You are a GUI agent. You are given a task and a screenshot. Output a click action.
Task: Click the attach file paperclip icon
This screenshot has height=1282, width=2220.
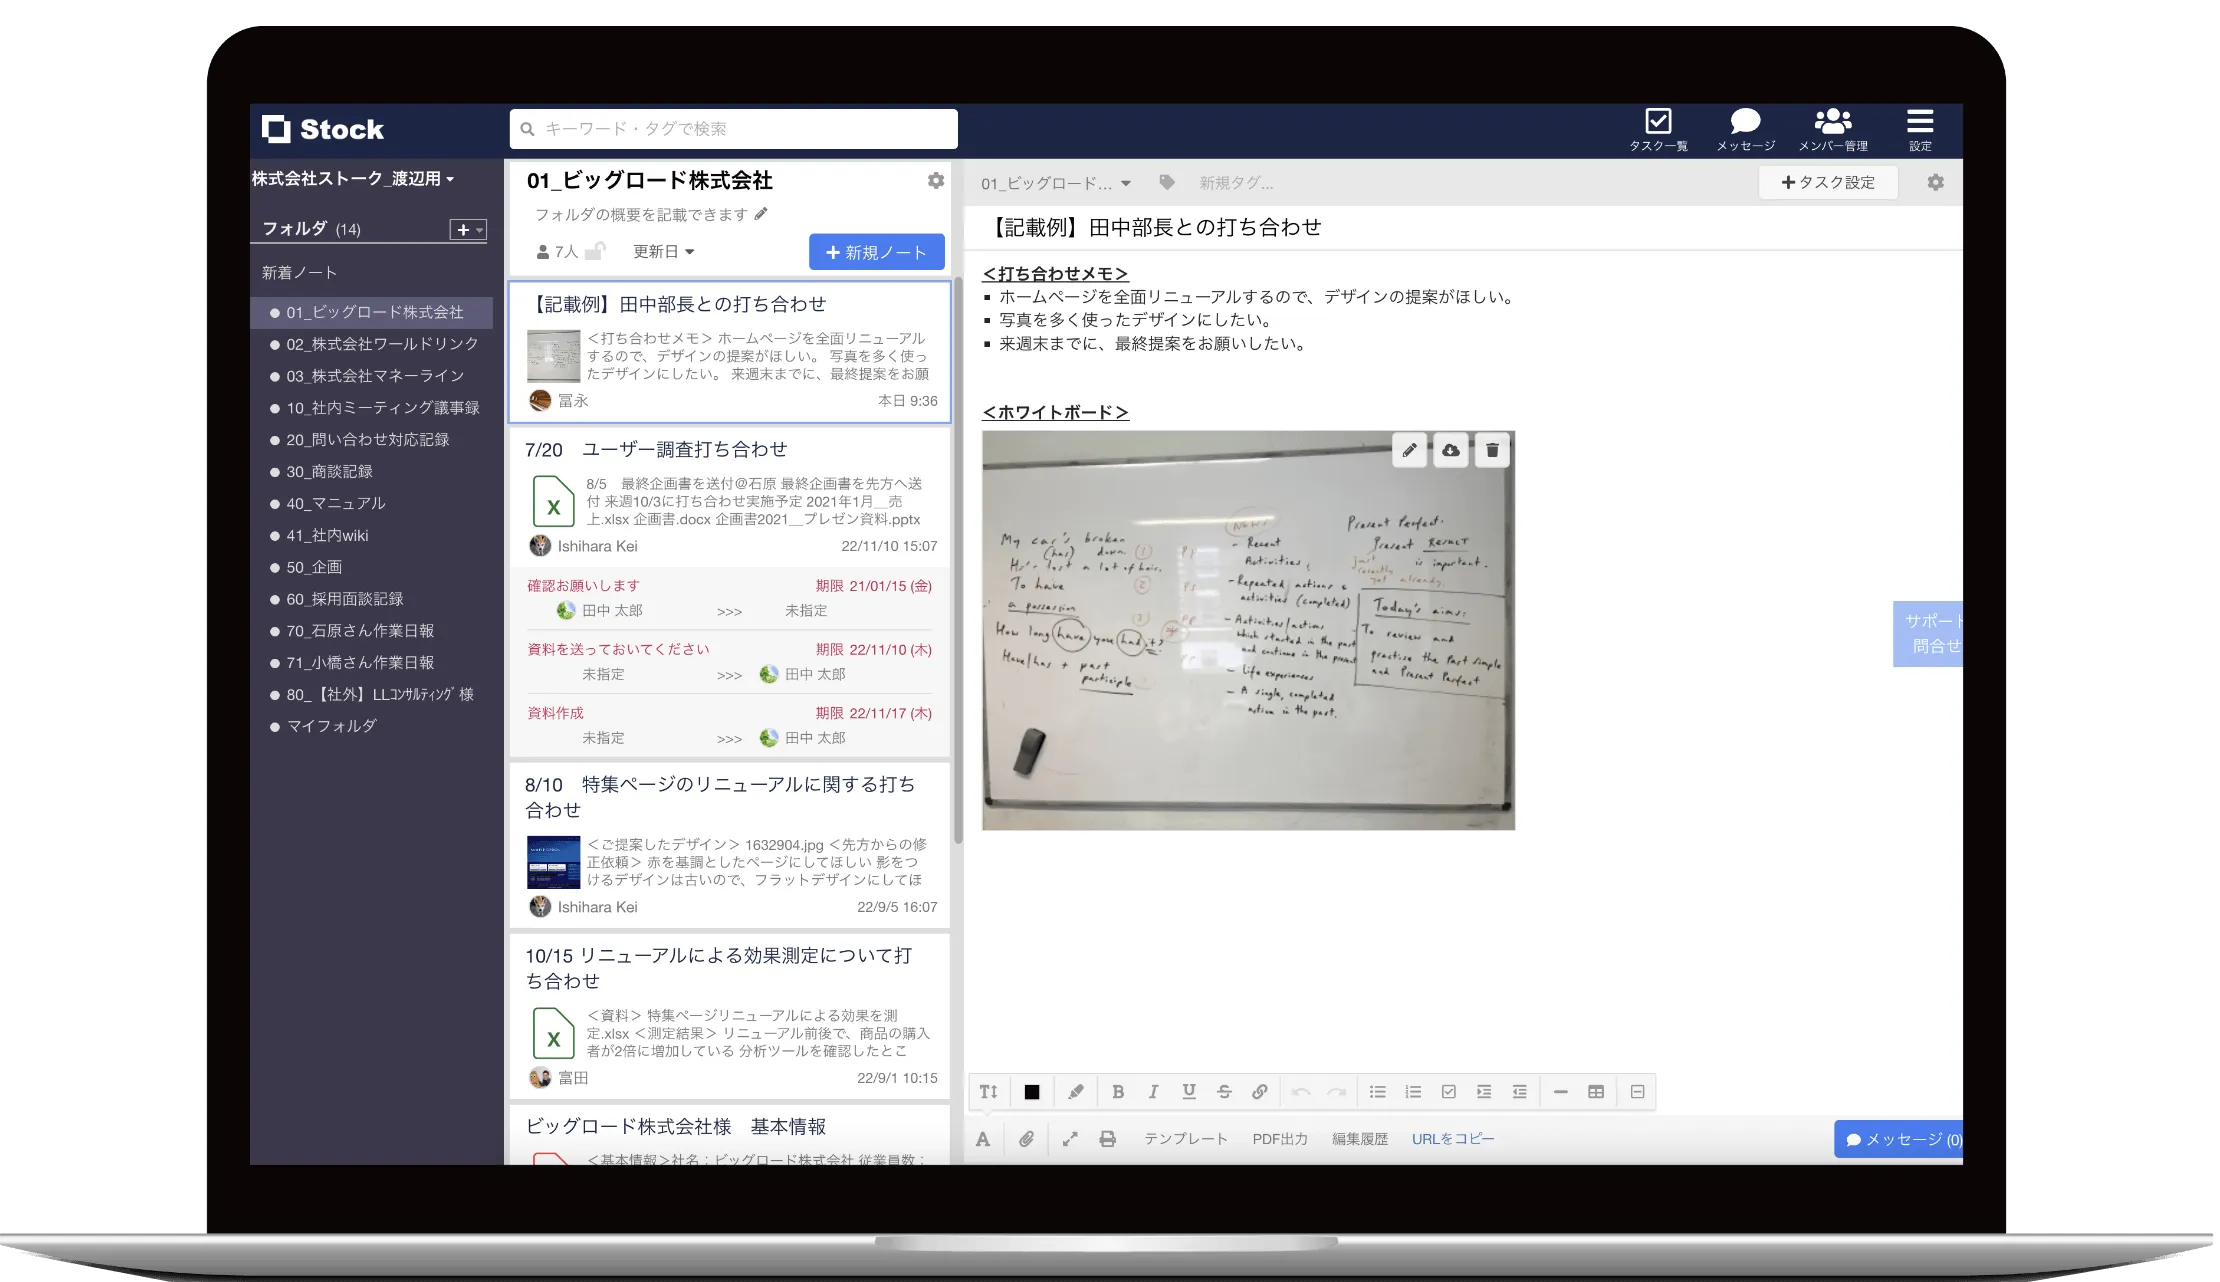[1026, 1139]
